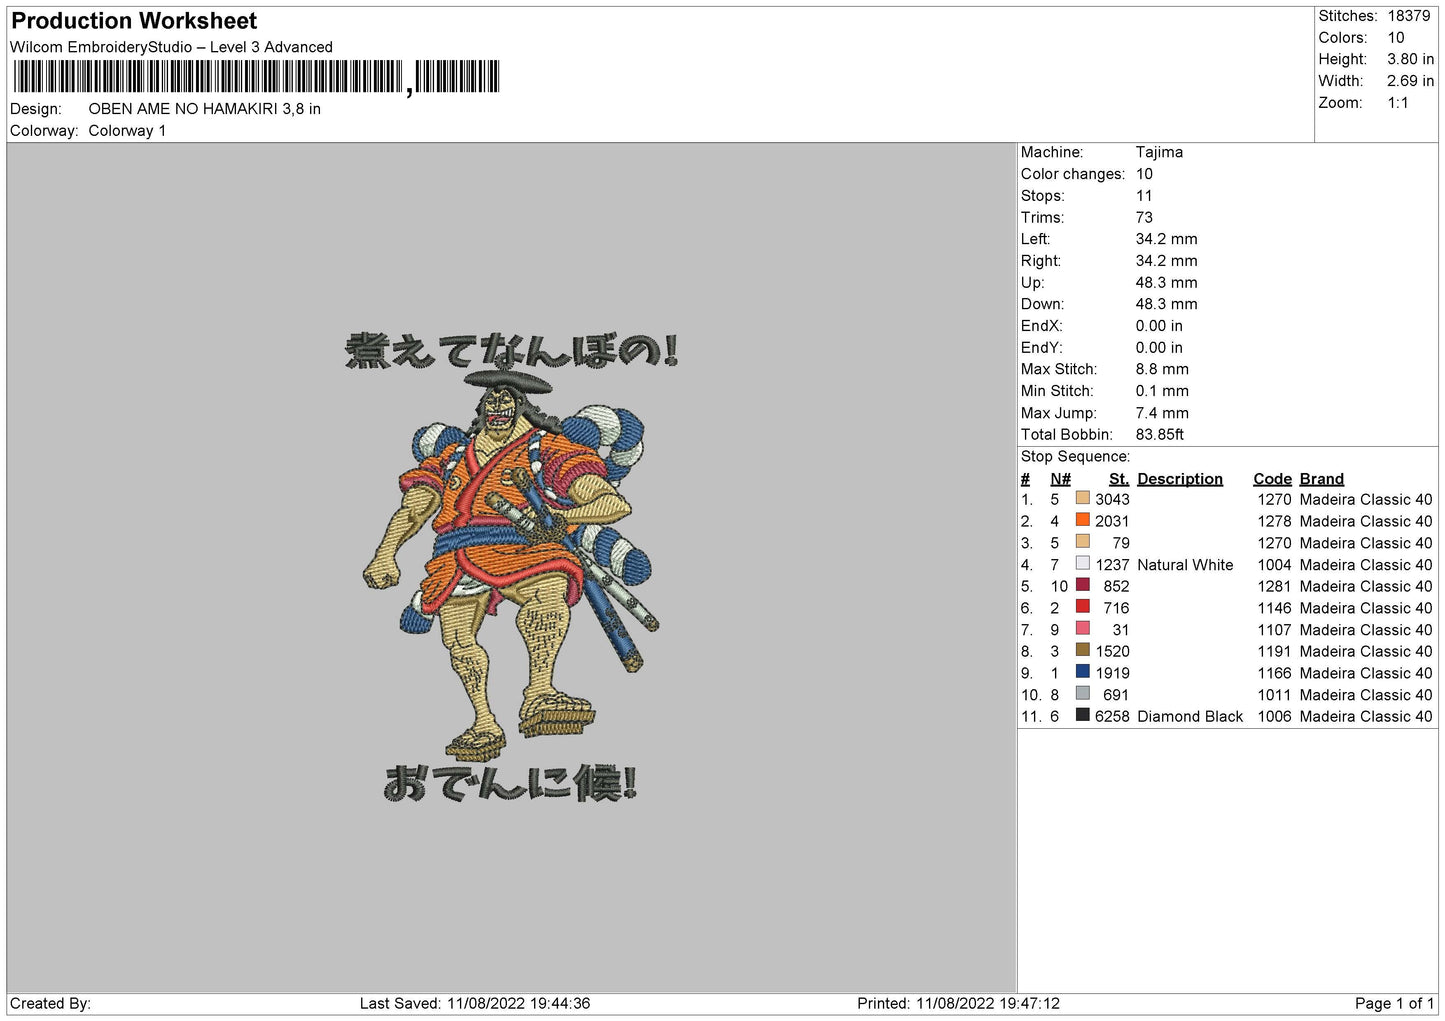Click the stitch count 3043 in row 1
Screen dimensions: 1445x1021
tap(1112, 499)
